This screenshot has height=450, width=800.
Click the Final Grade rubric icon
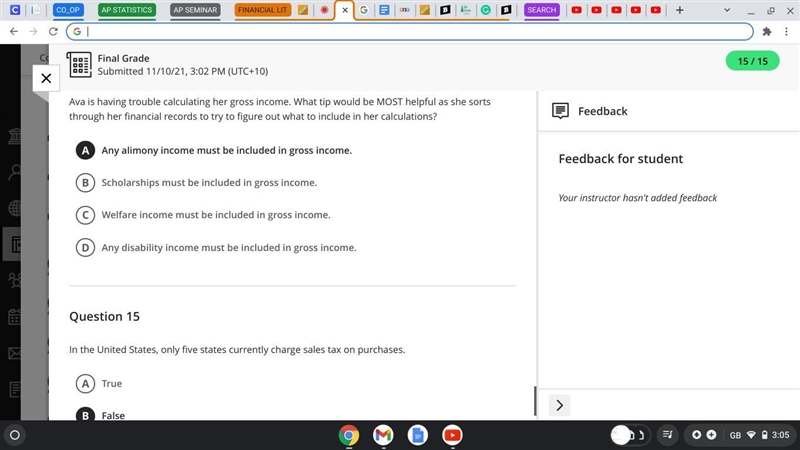(79, 65)
